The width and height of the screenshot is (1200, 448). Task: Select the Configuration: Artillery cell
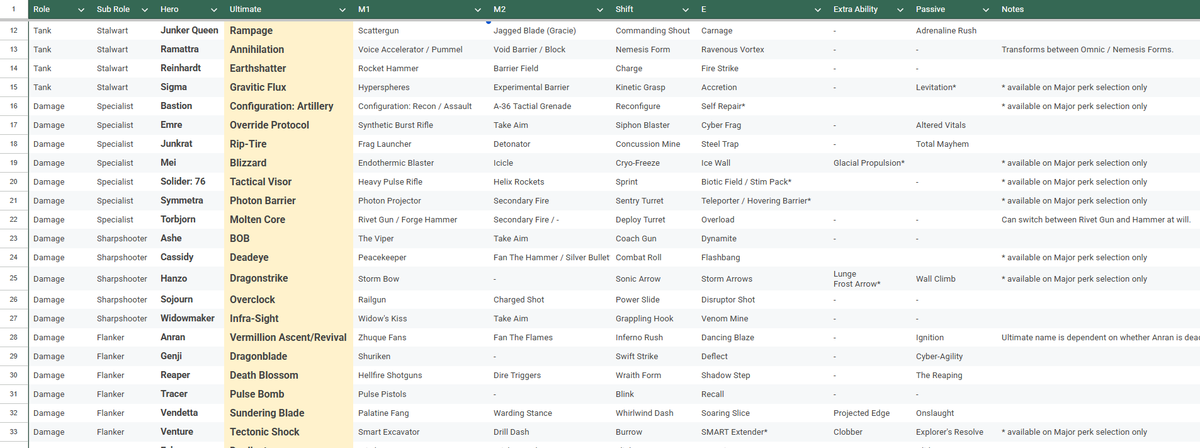pos(289,106)
